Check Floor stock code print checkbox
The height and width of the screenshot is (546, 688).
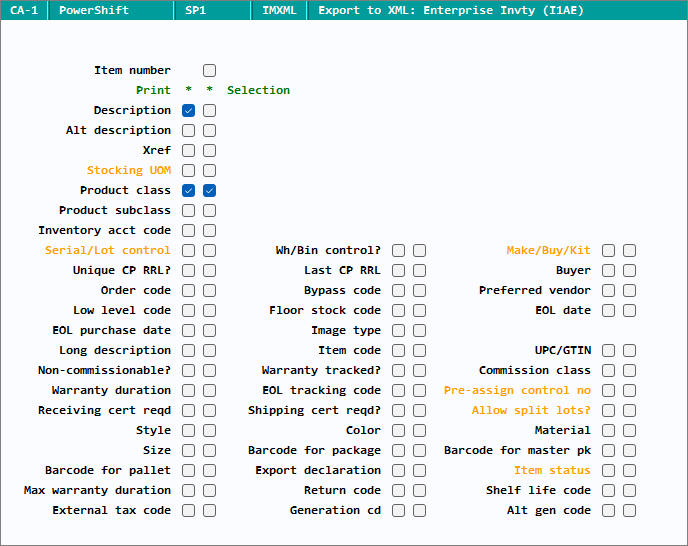point(398,310)
